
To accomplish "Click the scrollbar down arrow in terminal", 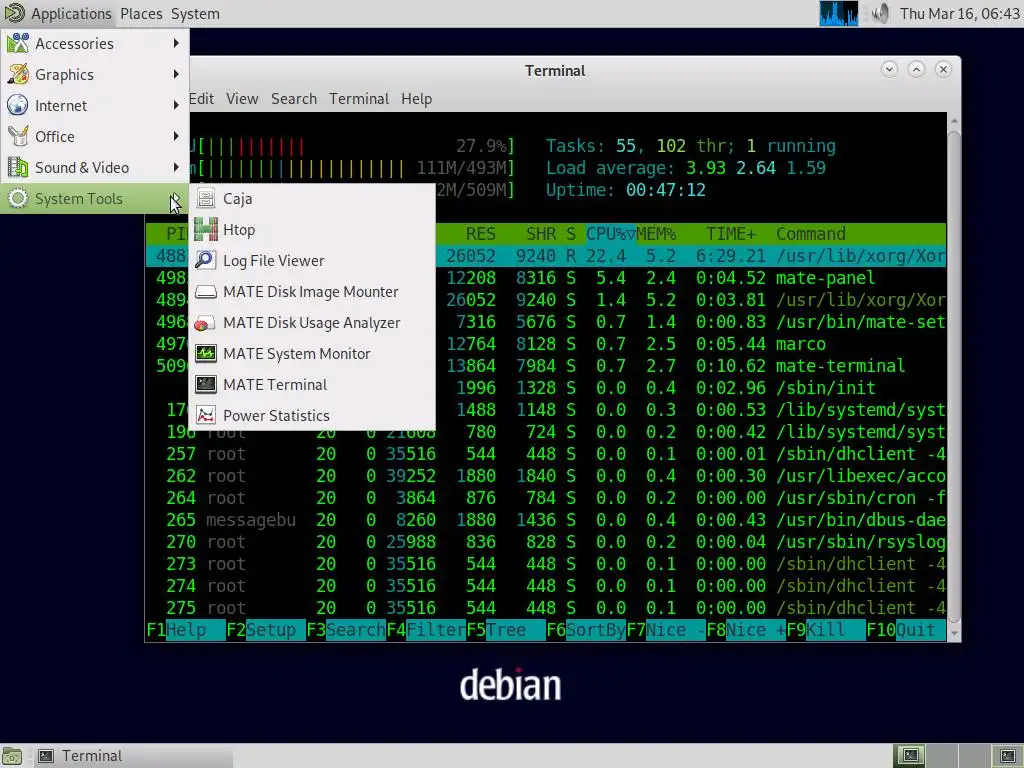I will (953, 633).
